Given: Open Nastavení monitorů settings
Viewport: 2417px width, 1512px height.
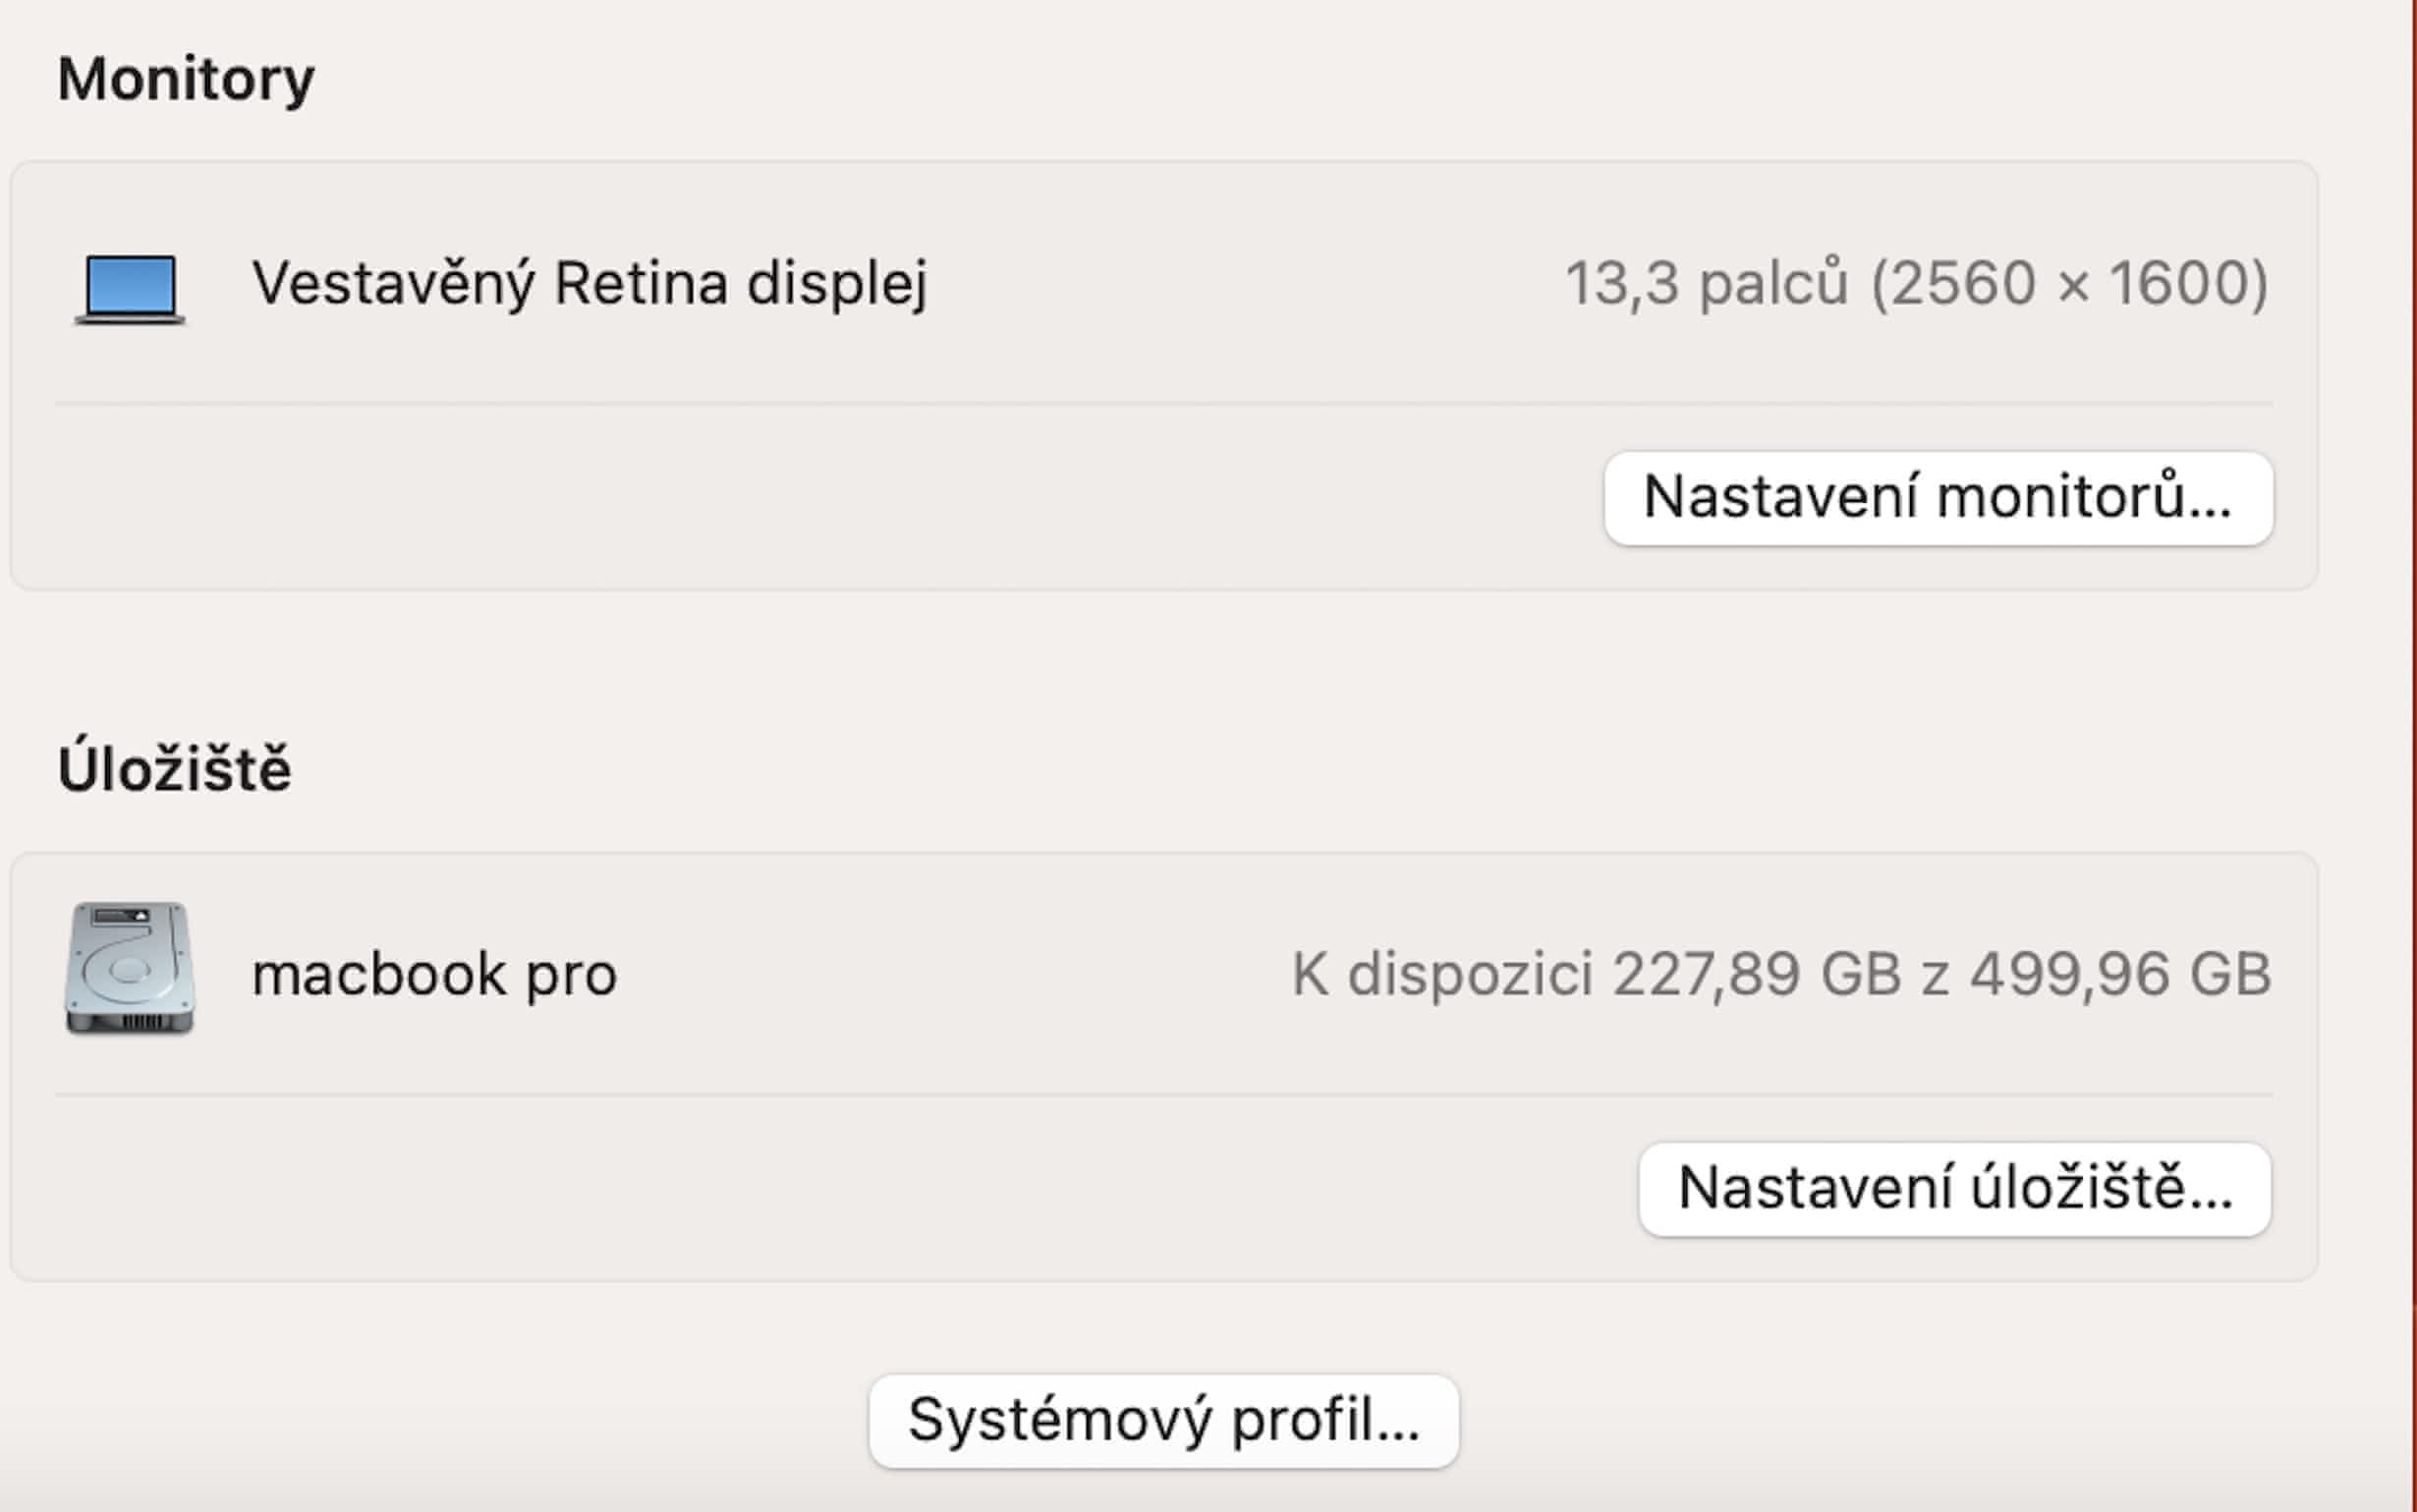Looking at the screenshot, I should pyautogui.click(x=1937, y=498).
